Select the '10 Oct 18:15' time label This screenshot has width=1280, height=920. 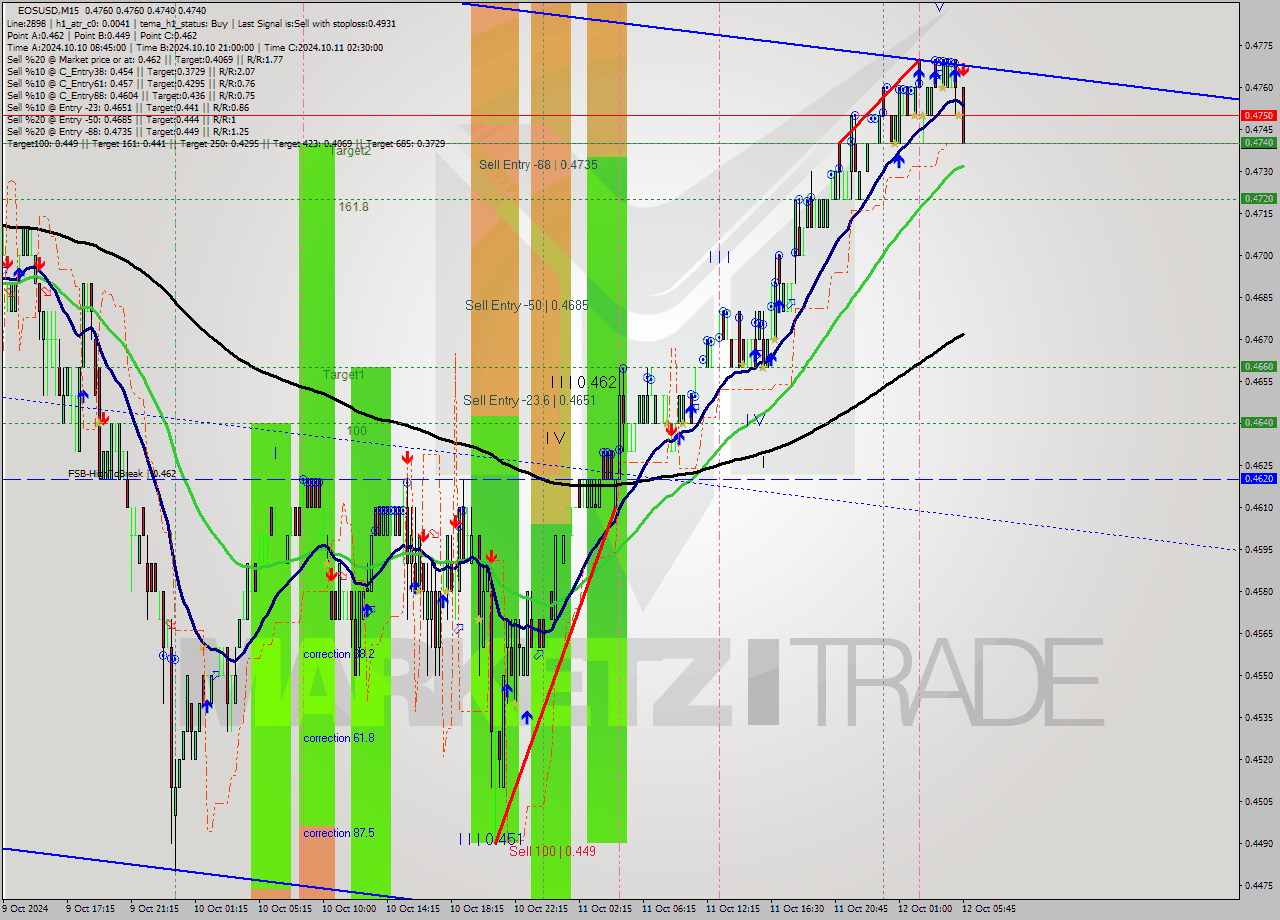(476, 909)
